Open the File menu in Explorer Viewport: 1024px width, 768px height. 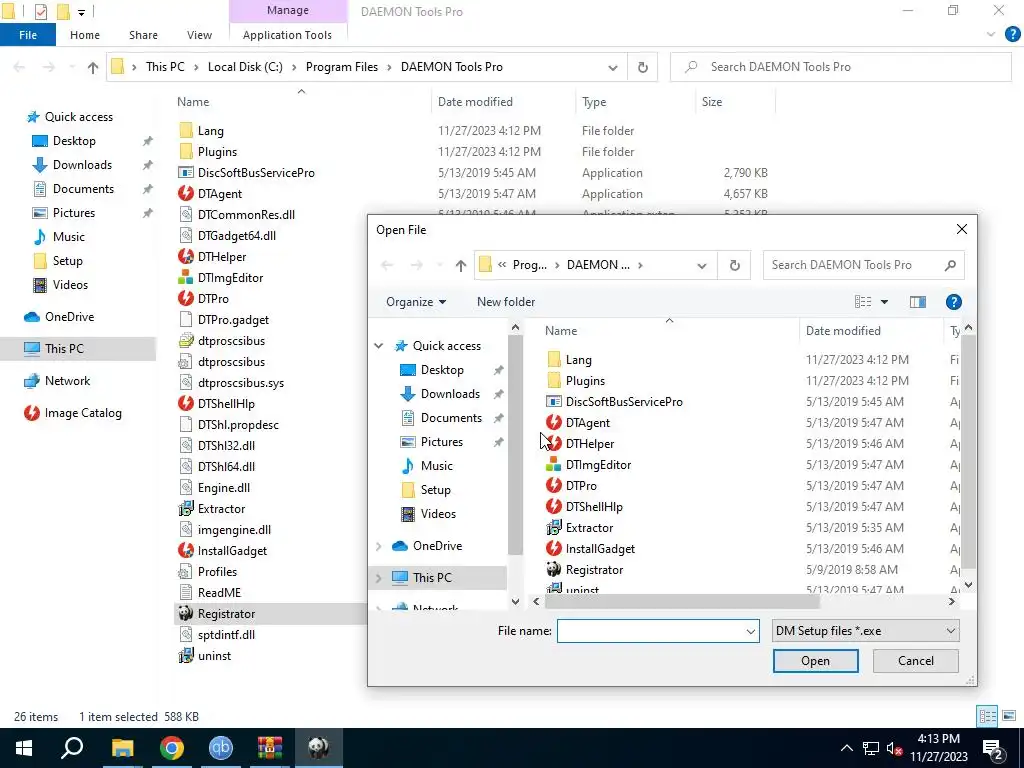click(28, 35)
